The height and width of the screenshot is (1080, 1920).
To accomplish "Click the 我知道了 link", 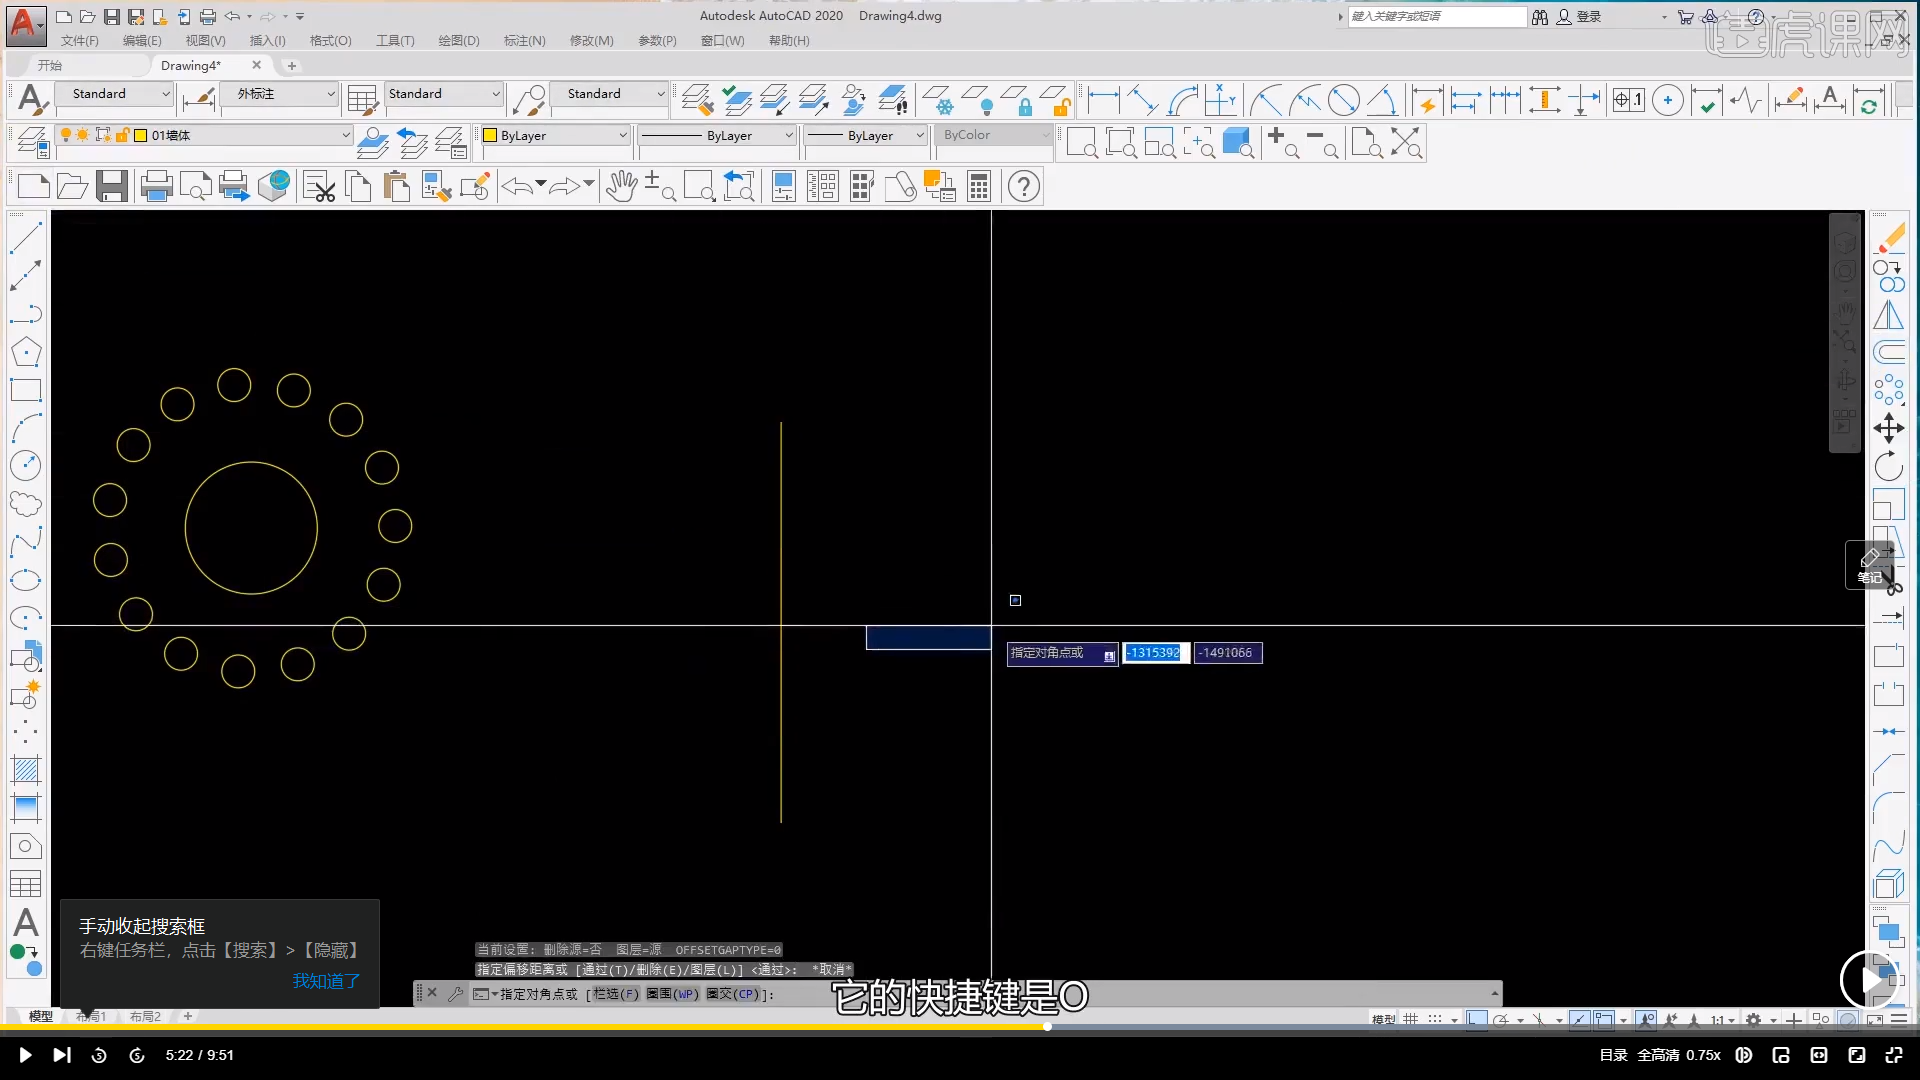I will tap(326, 981).
